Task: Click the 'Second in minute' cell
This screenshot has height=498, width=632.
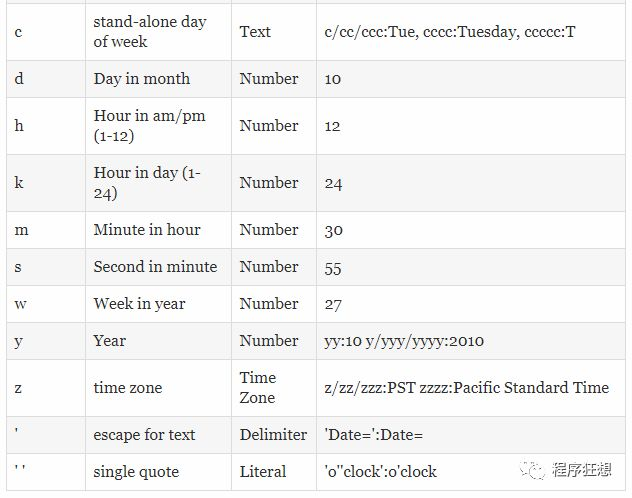Action: [x=158, y=267]
